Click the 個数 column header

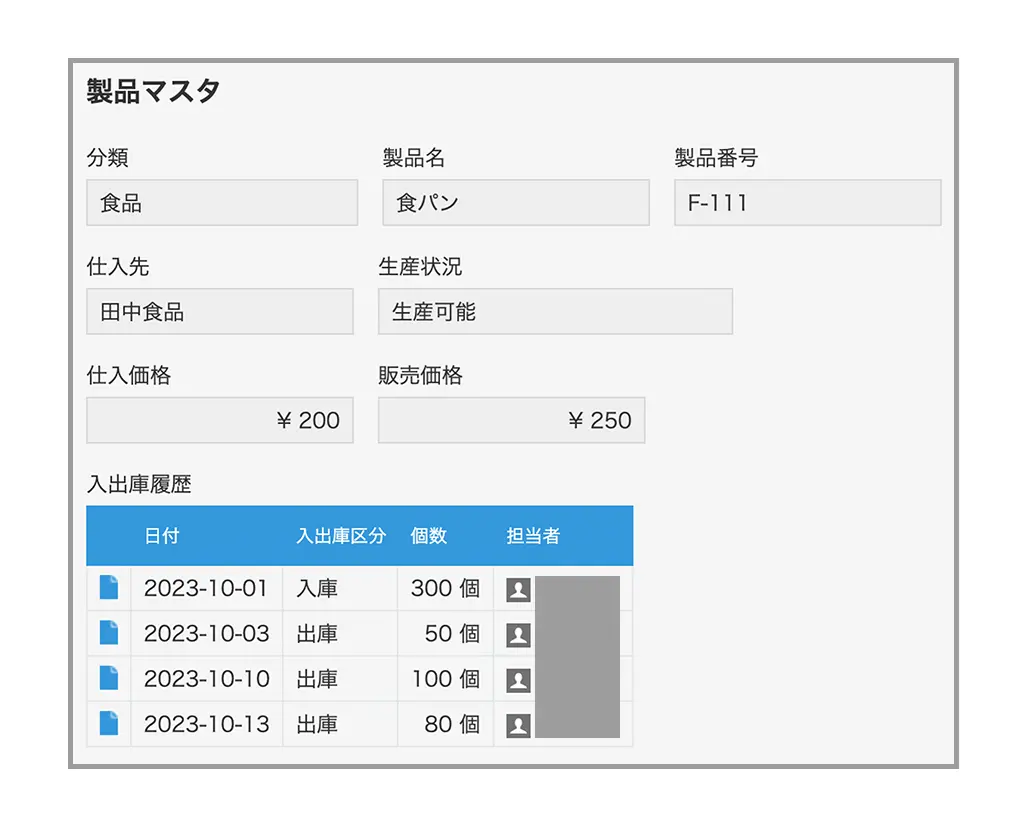coord(429,536)
